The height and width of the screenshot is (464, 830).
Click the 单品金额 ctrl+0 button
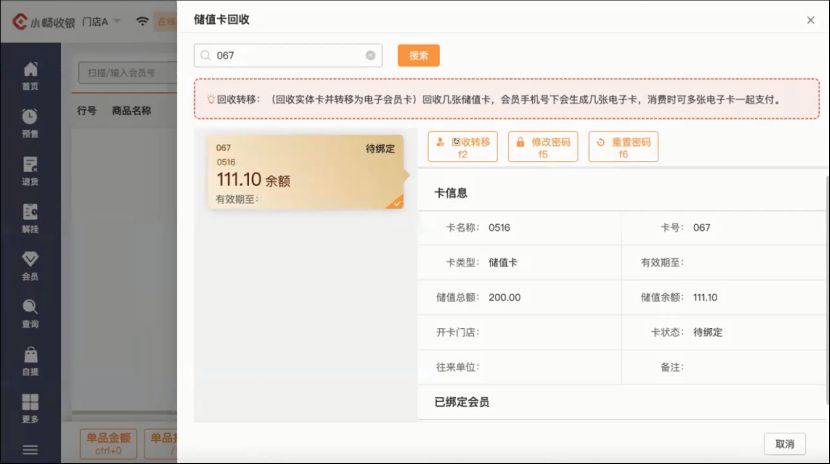click(x=108, y=444)
